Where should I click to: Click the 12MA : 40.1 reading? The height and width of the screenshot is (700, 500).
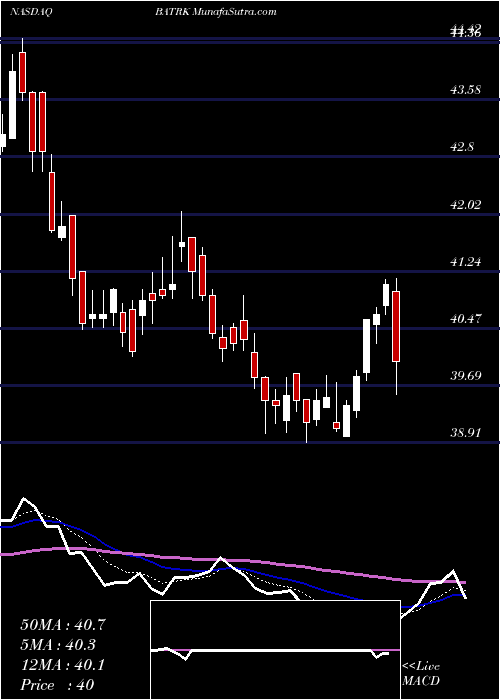(62, 665)
